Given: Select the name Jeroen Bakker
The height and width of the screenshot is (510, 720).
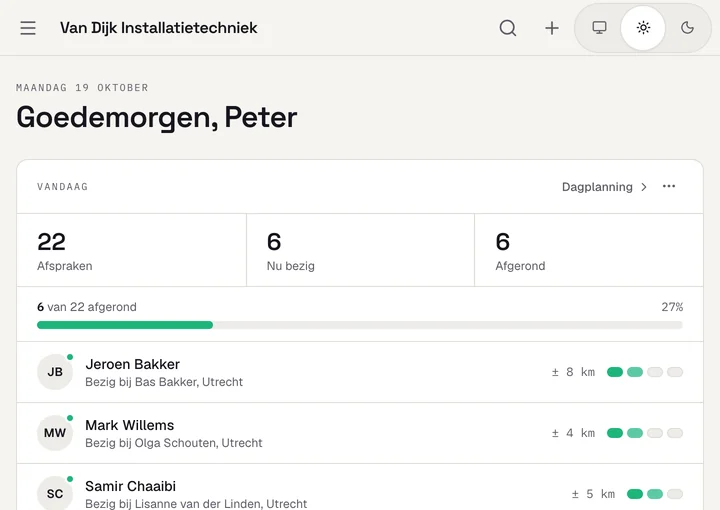Looking at the screenshot, I should (x=132, y=364).
